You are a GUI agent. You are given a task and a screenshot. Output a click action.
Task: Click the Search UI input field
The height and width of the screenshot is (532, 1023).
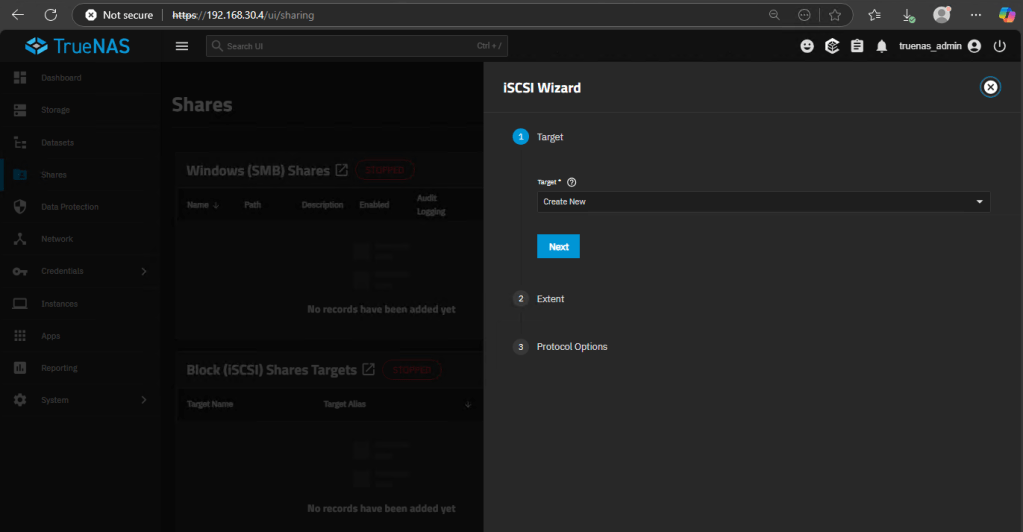[340, 46]
